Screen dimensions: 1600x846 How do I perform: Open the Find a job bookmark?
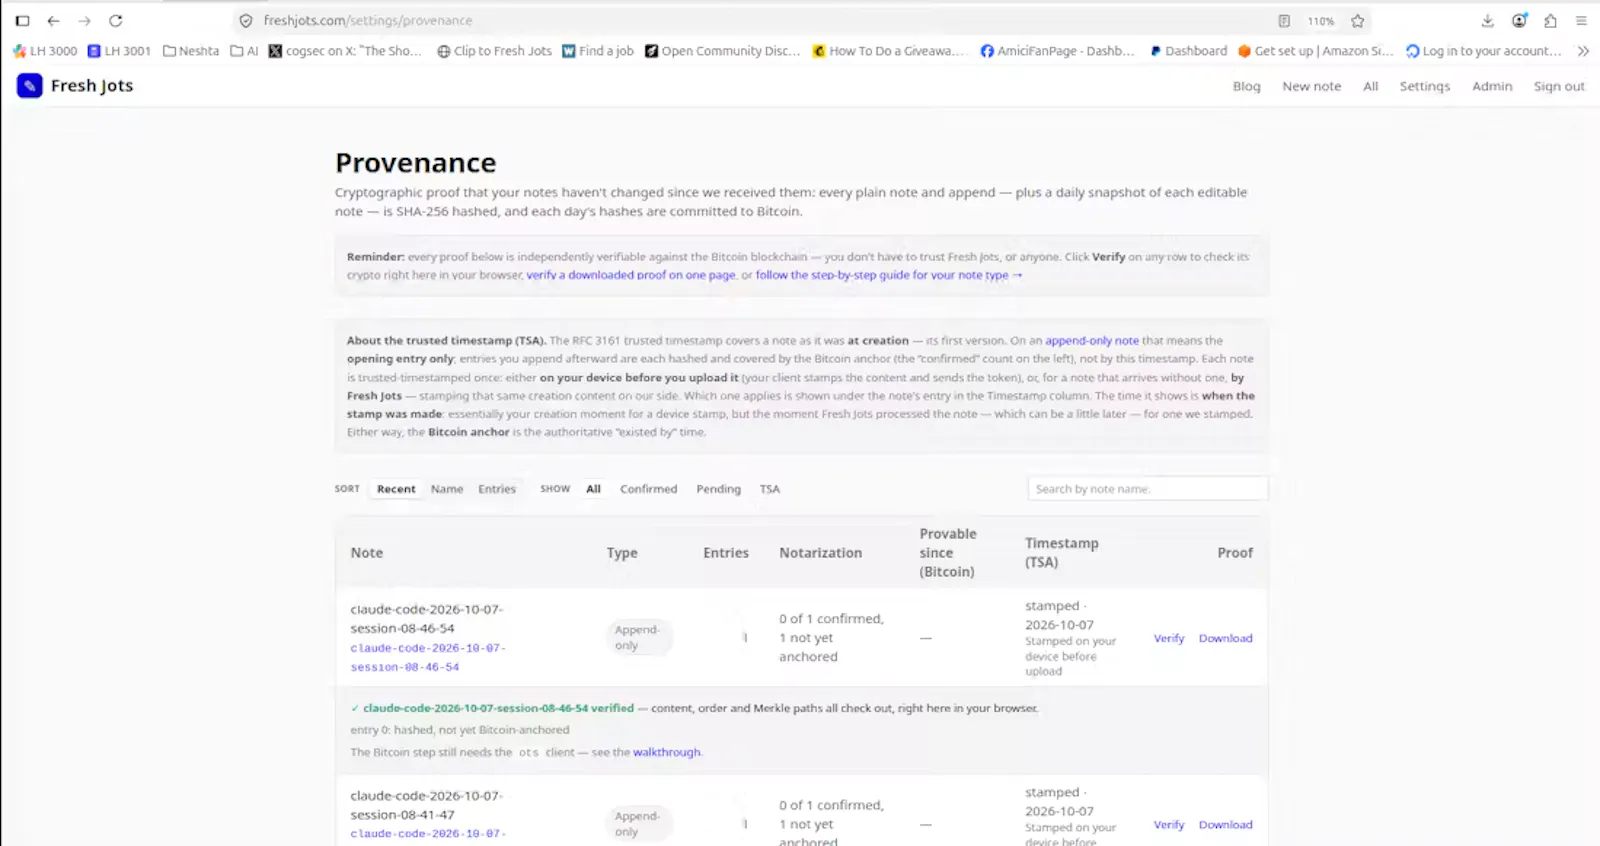click(x=598, y=51)
